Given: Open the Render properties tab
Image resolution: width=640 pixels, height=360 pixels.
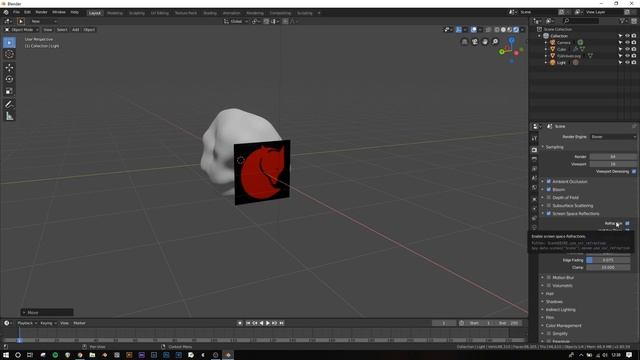Looking at the screenshot, I should click(x=534, y=150).
